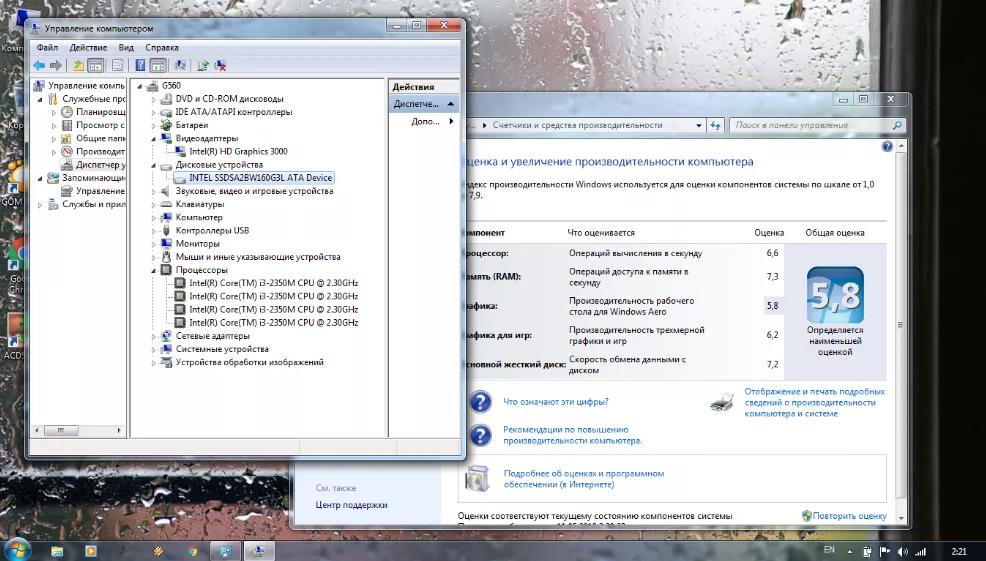Click the Scan for hardware changes icon

180,65
